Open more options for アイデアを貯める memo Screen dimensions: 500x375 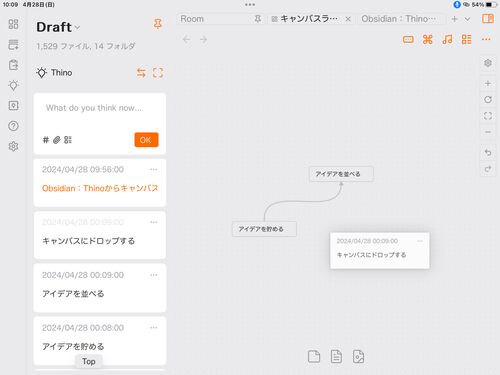153,328
